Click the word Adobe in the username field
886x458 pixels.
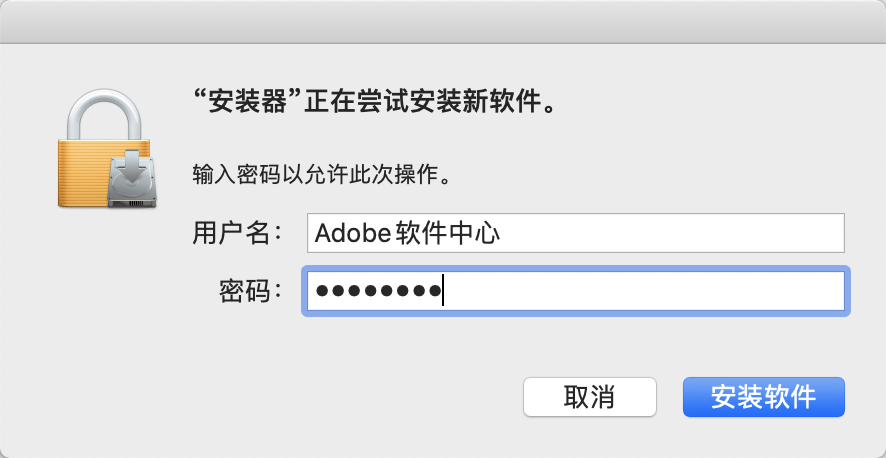[x=343, y=234]
